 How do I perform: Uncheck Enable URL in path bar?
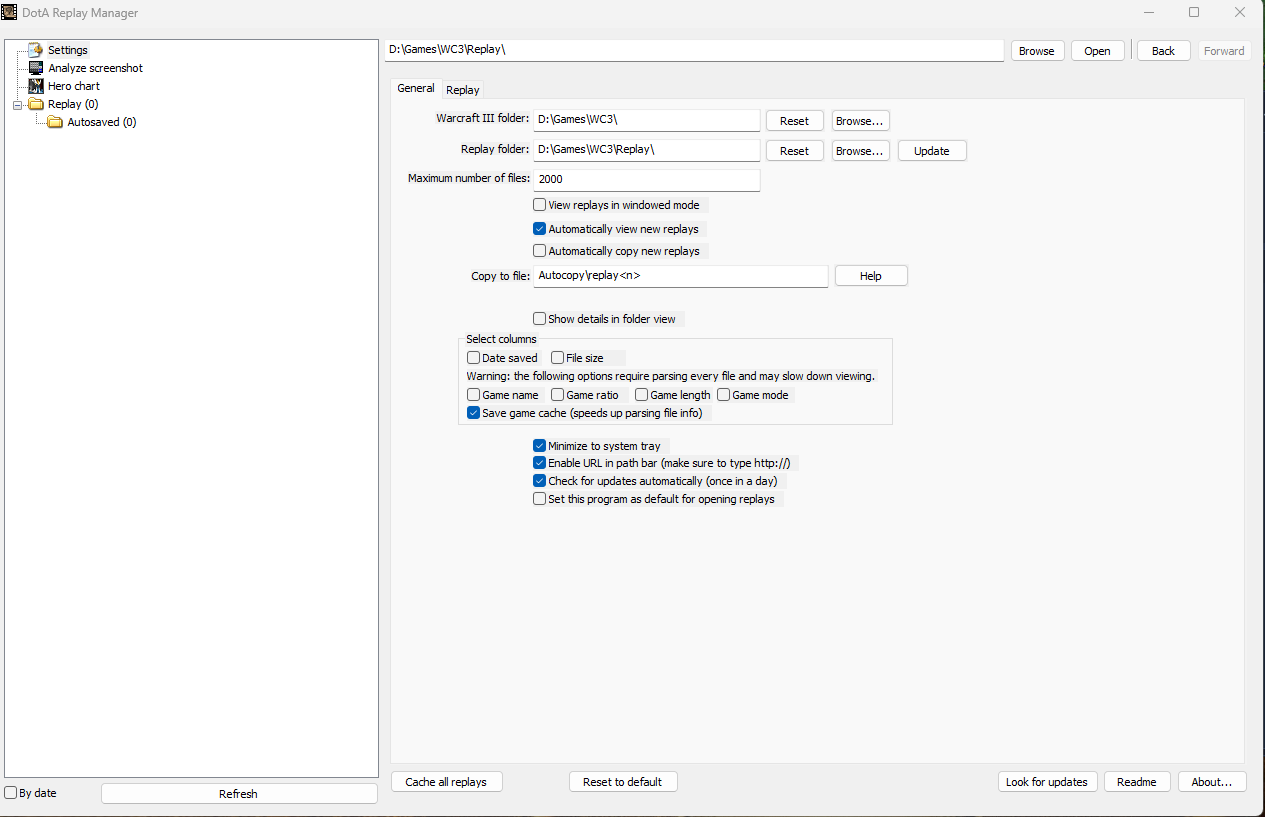540,464
